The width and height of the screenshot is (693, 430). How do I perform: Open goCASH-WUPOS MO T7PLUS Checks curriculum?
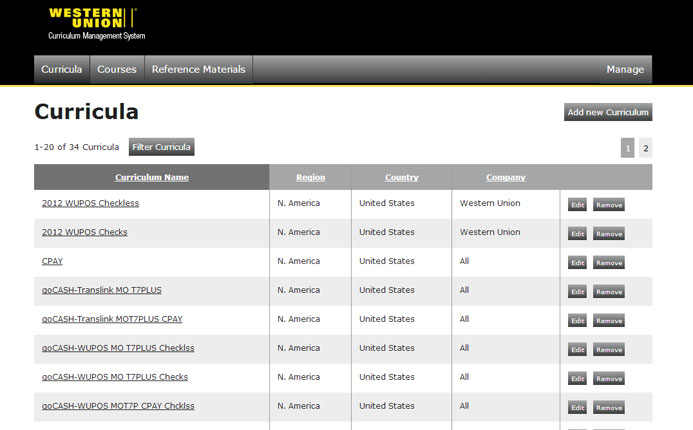click(x=115, y=377)
